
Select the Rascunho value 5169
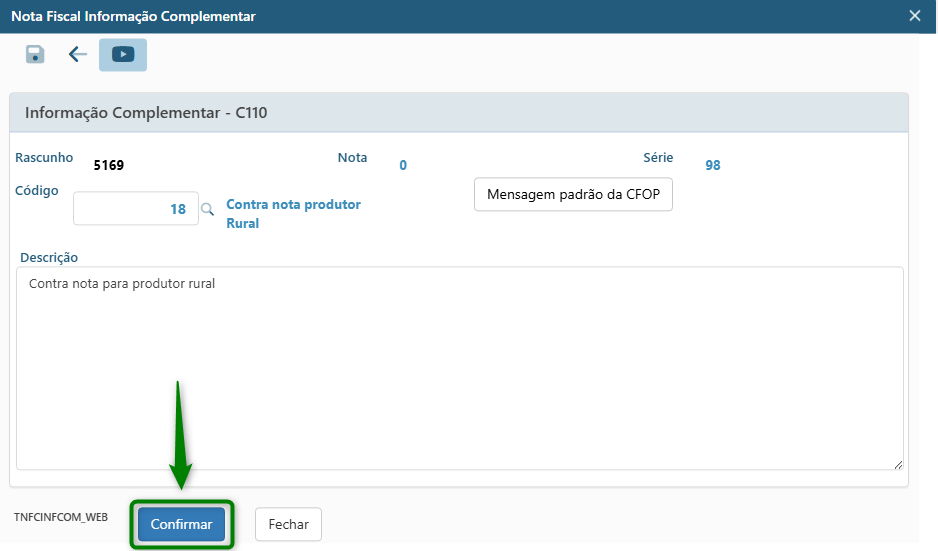[x=108, y=165]
